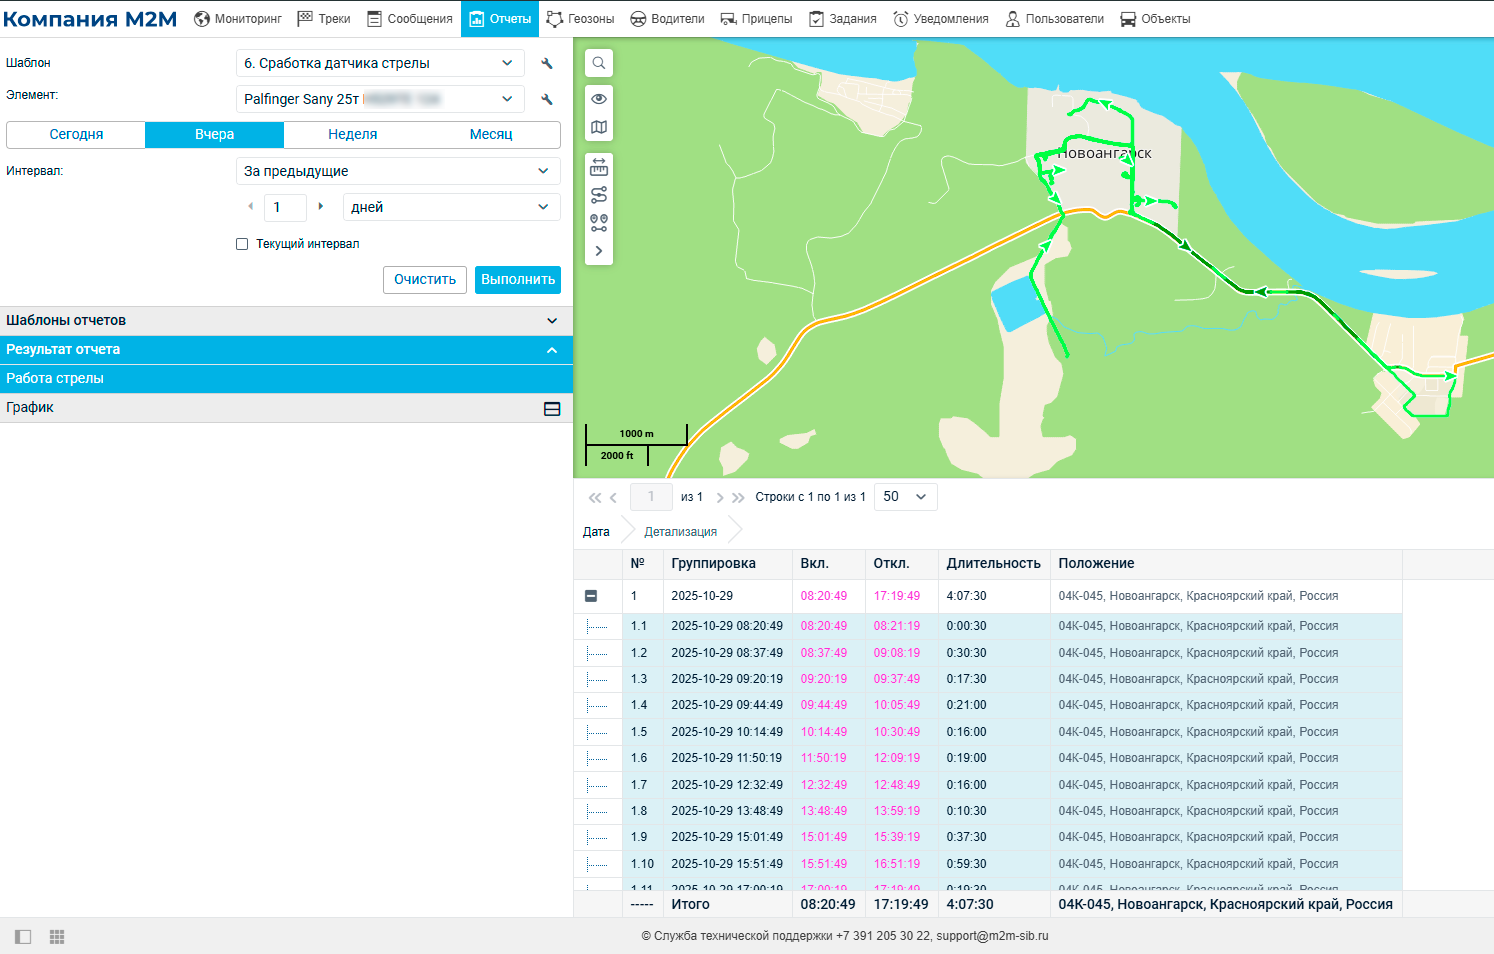Toggle the map eye visibility icon
Image resolution: width=1494 pixels, height=954 pixels.
[x=598, y=99]
